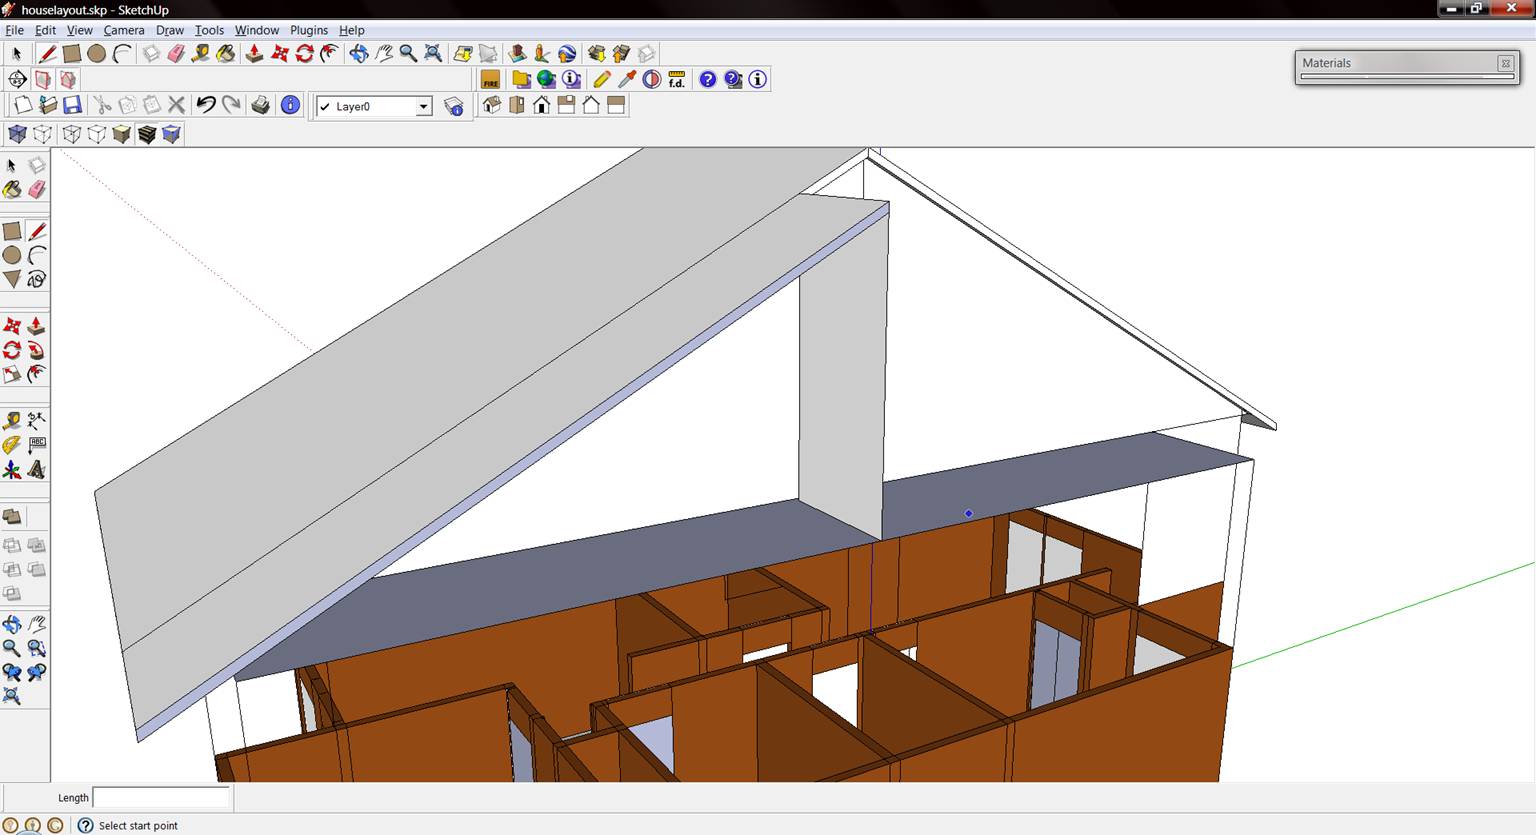Save the model with the floppy disk icon
Screen dimensions: 1536x835
(72, 105)
